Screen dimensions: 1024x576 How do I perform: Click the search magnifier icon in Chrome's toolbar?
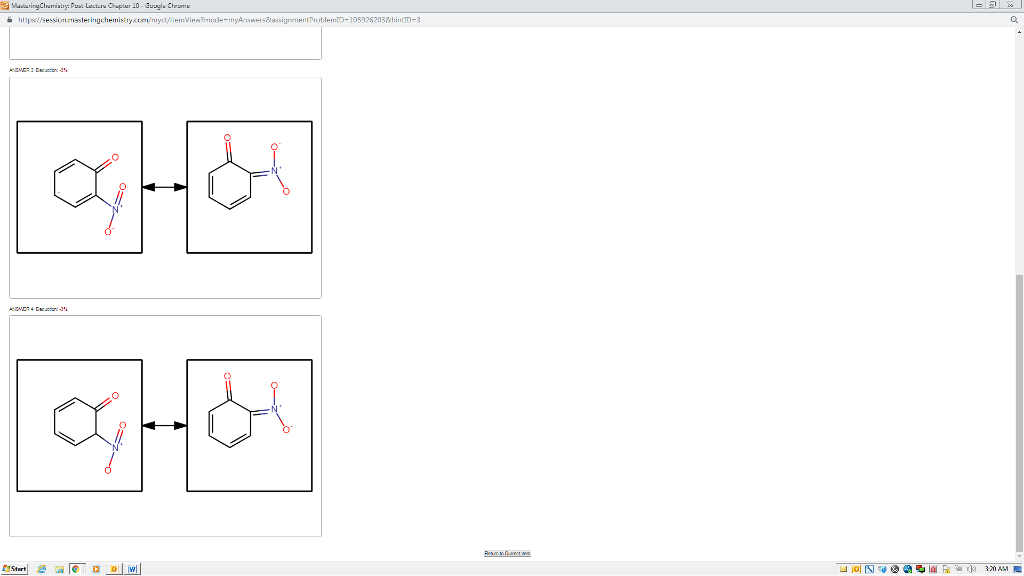[x=1014, y=17]
